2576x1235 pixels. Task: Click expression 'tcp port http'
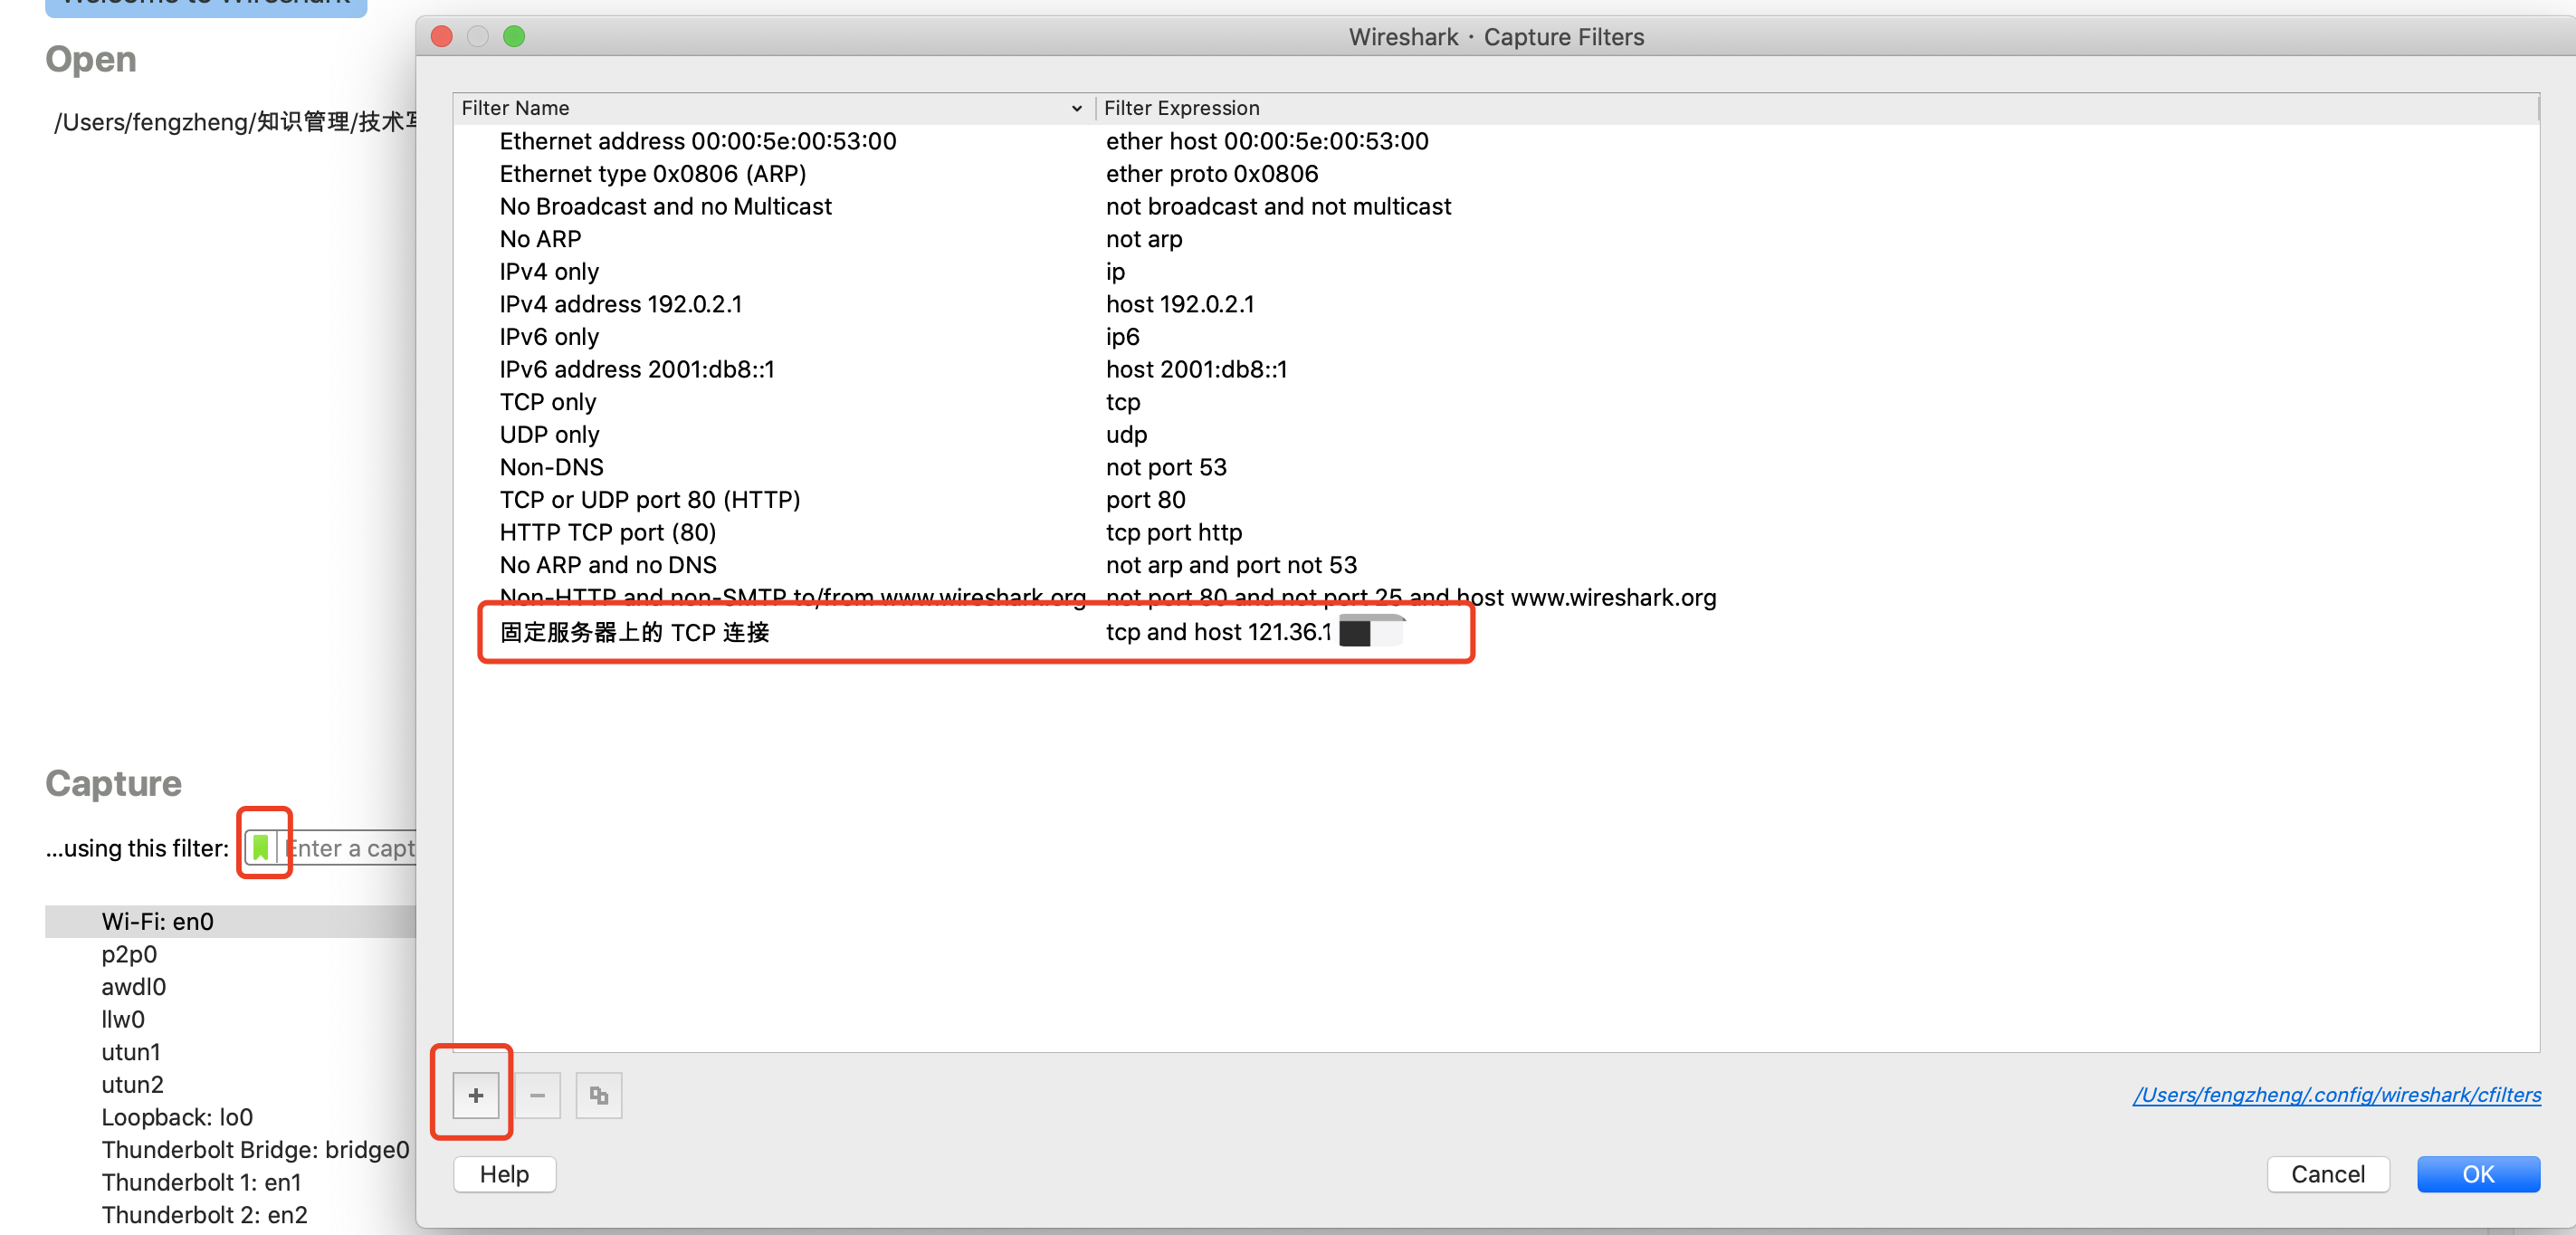pos(1174,532)
